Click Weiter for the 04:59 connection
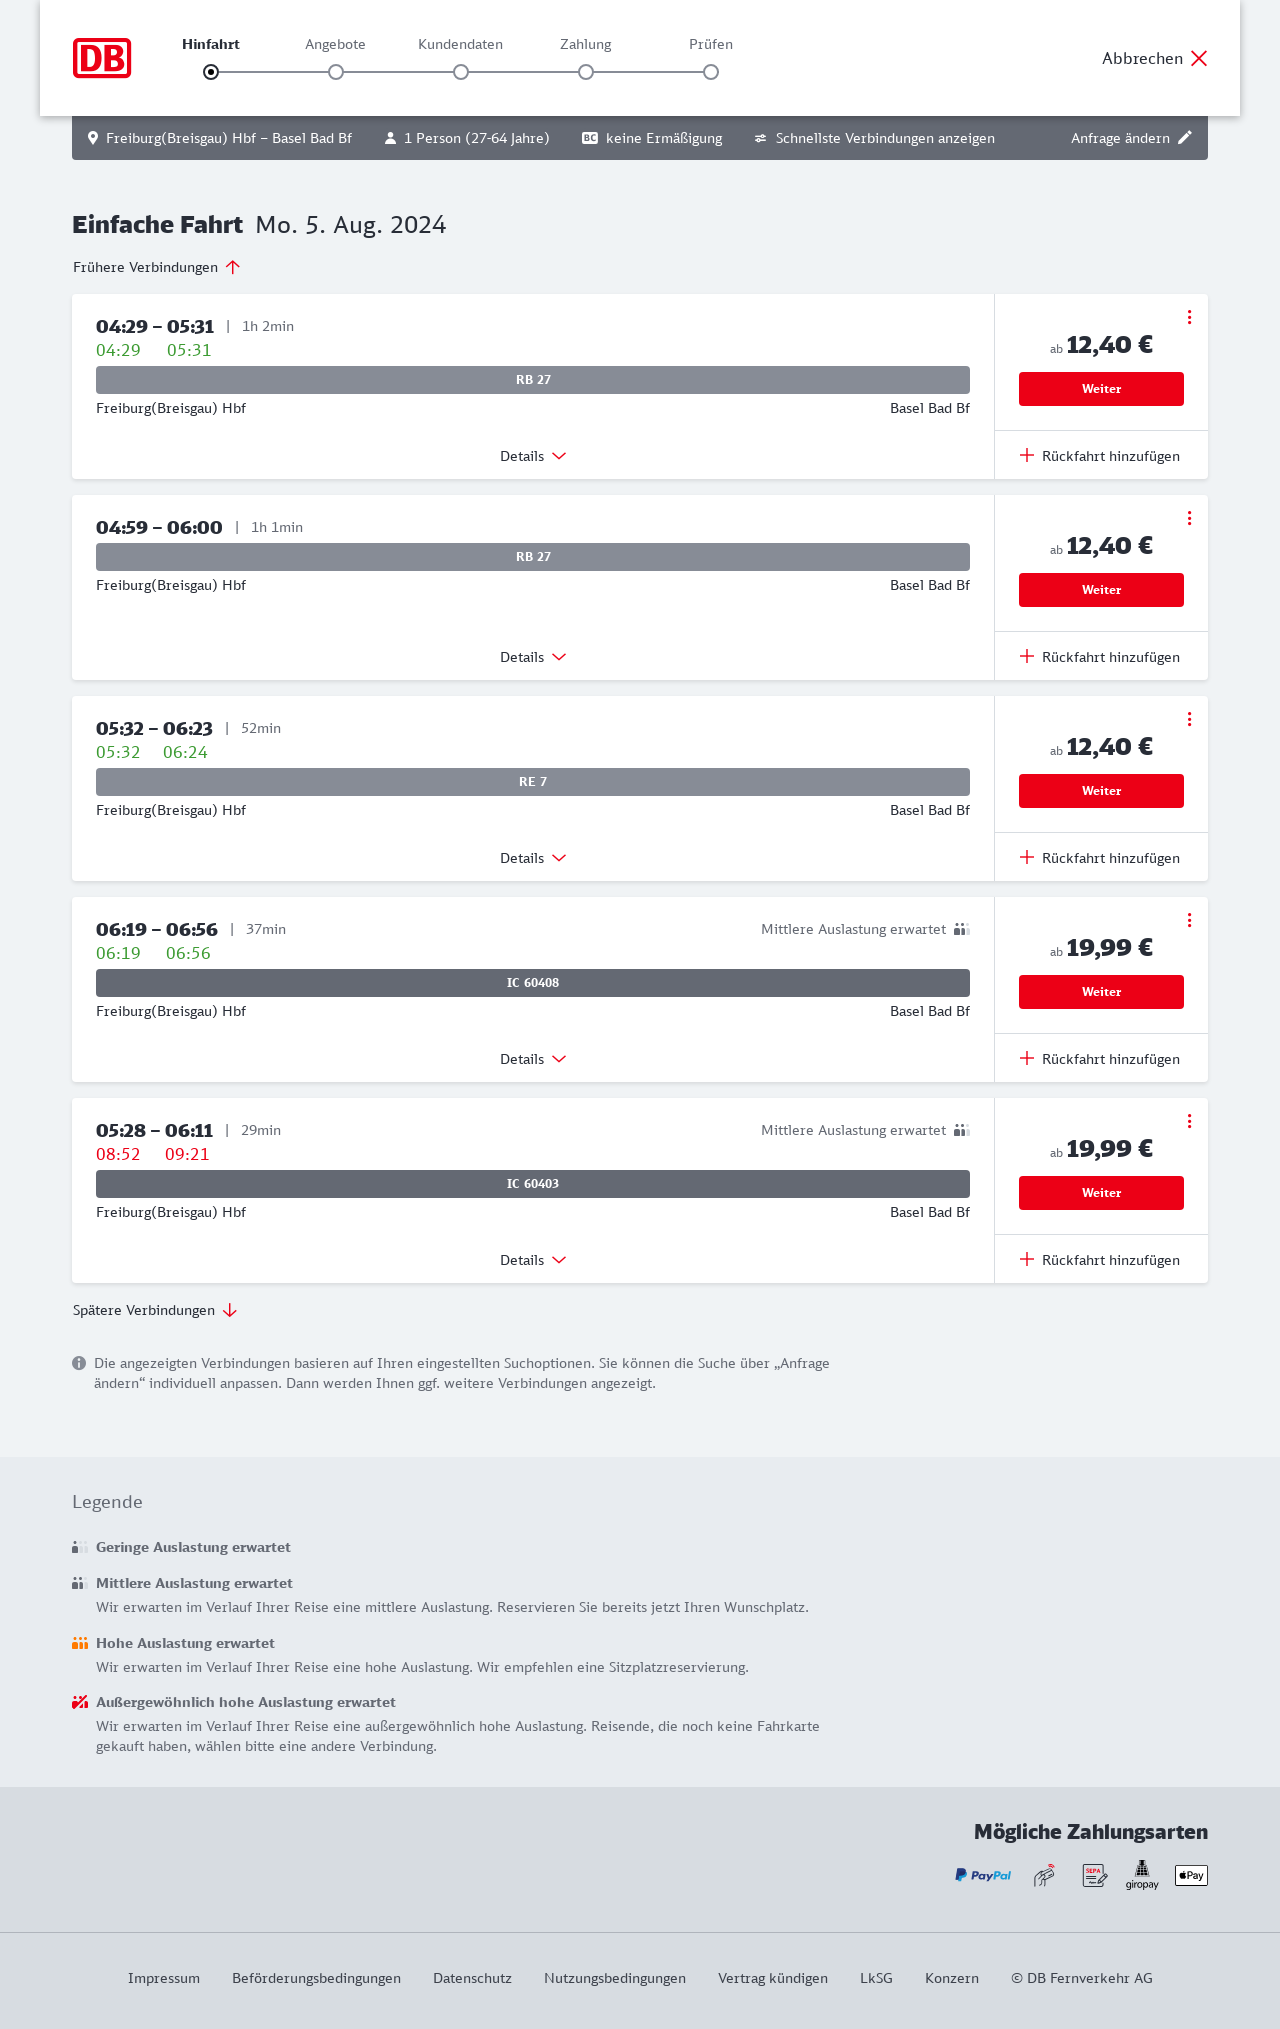1280x2029 pixels. tap(1101, 590)
